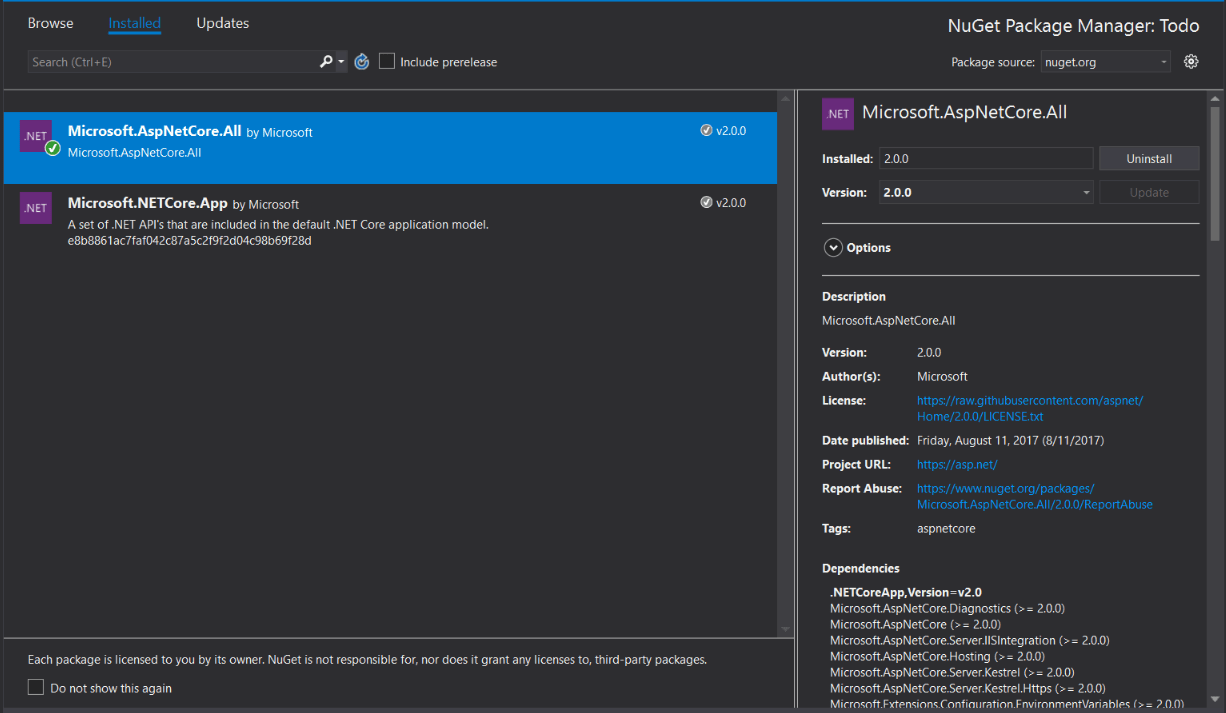The image size is (1226, 713).
Task: Click the .NET icon in details header
Action: click(838, 114)
